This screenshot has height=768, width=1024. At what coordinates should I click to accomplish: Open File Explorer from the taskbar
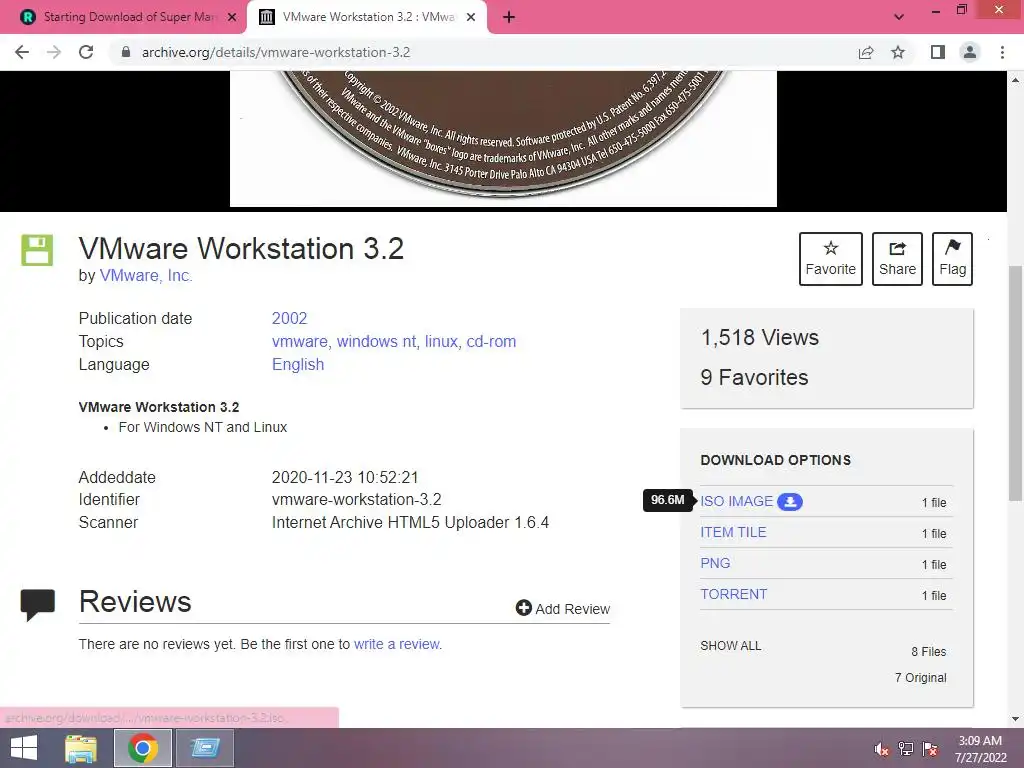pyautogui.click(x=81, y=748)
